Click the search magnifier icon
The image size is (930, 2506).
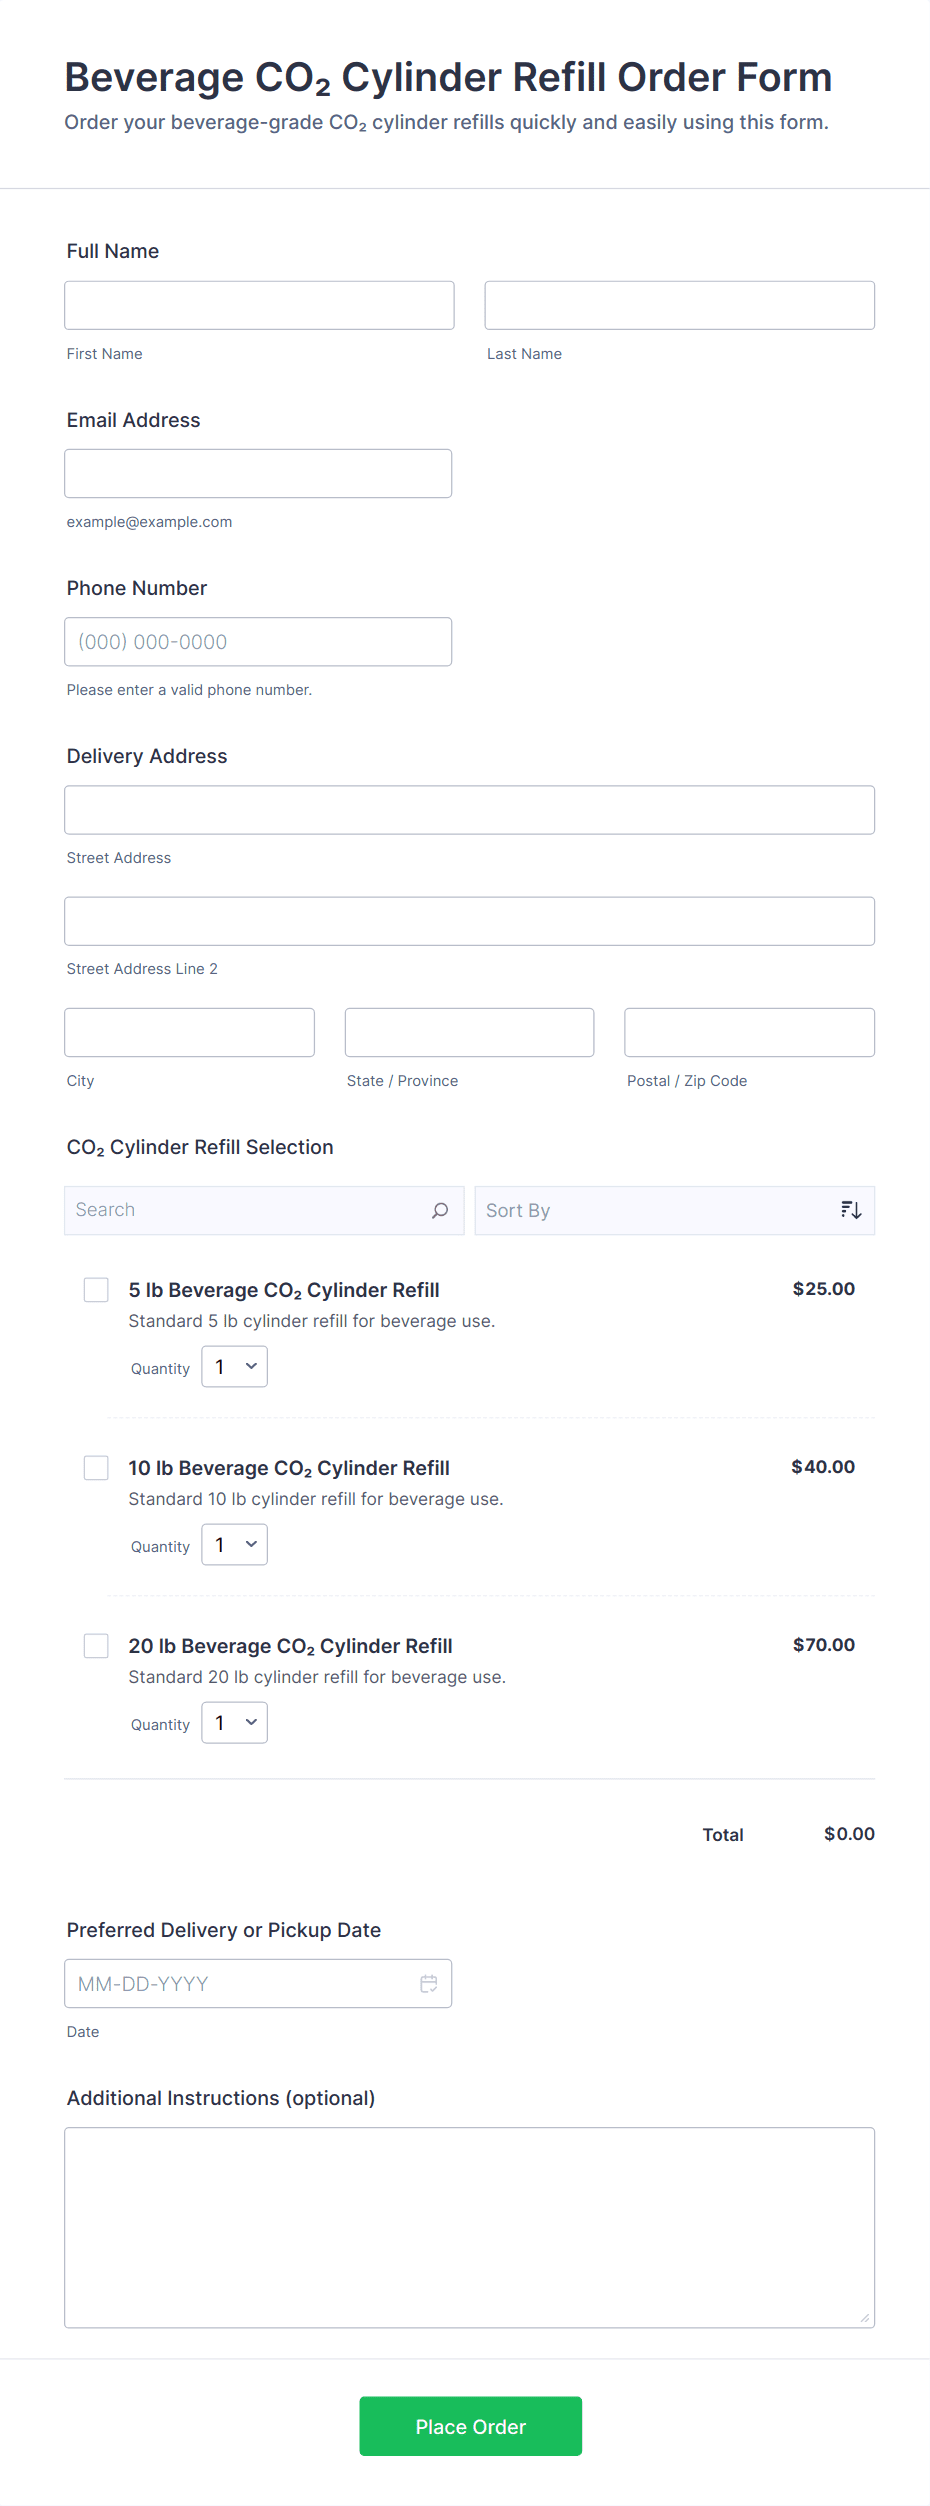point(439,1210)
